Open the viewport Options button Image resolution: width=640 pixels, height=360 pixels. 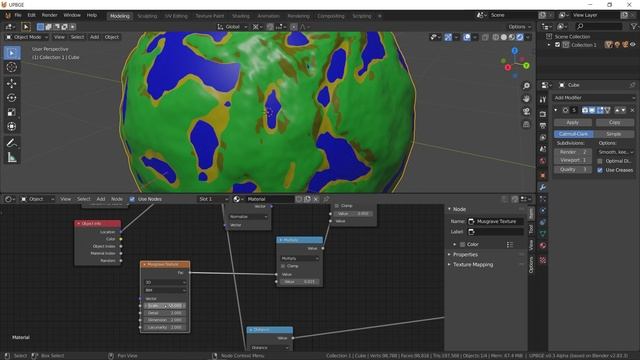tap(519, 27)
